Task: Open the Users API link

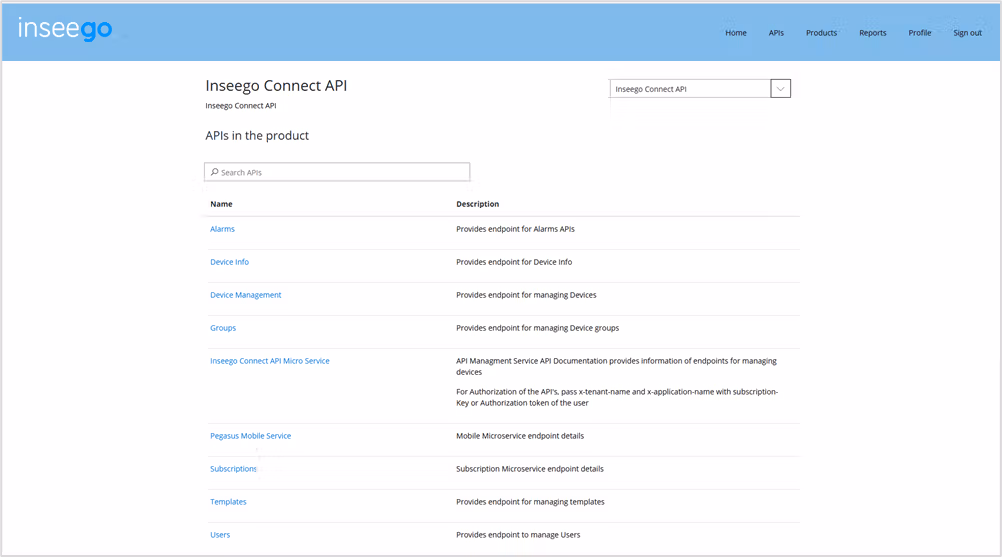Action: (220, 535)
